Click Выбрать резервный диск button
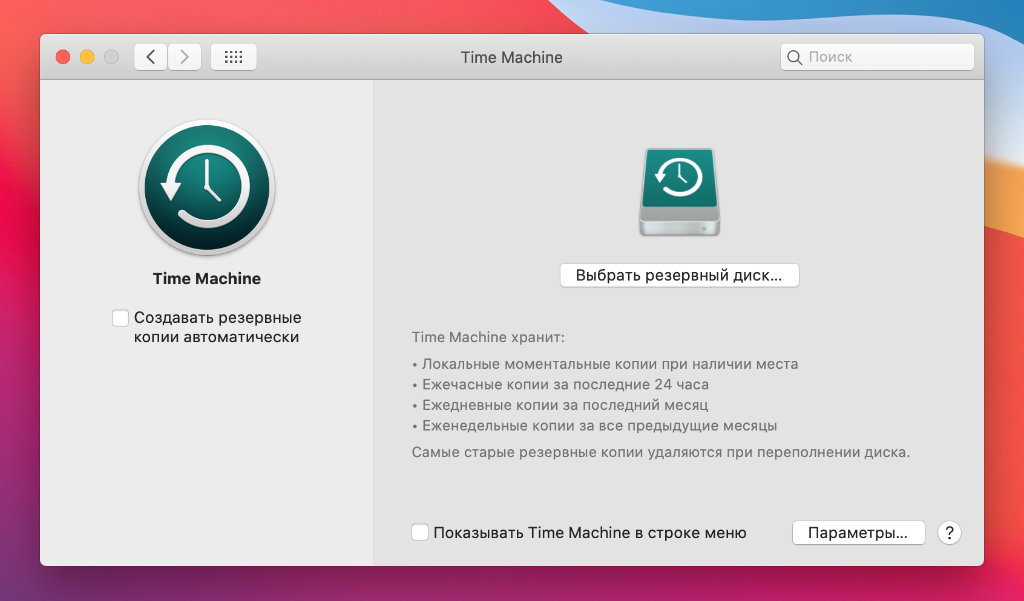Image resolution: width=1024 pixels, height=601 pixels. [679, 275]
